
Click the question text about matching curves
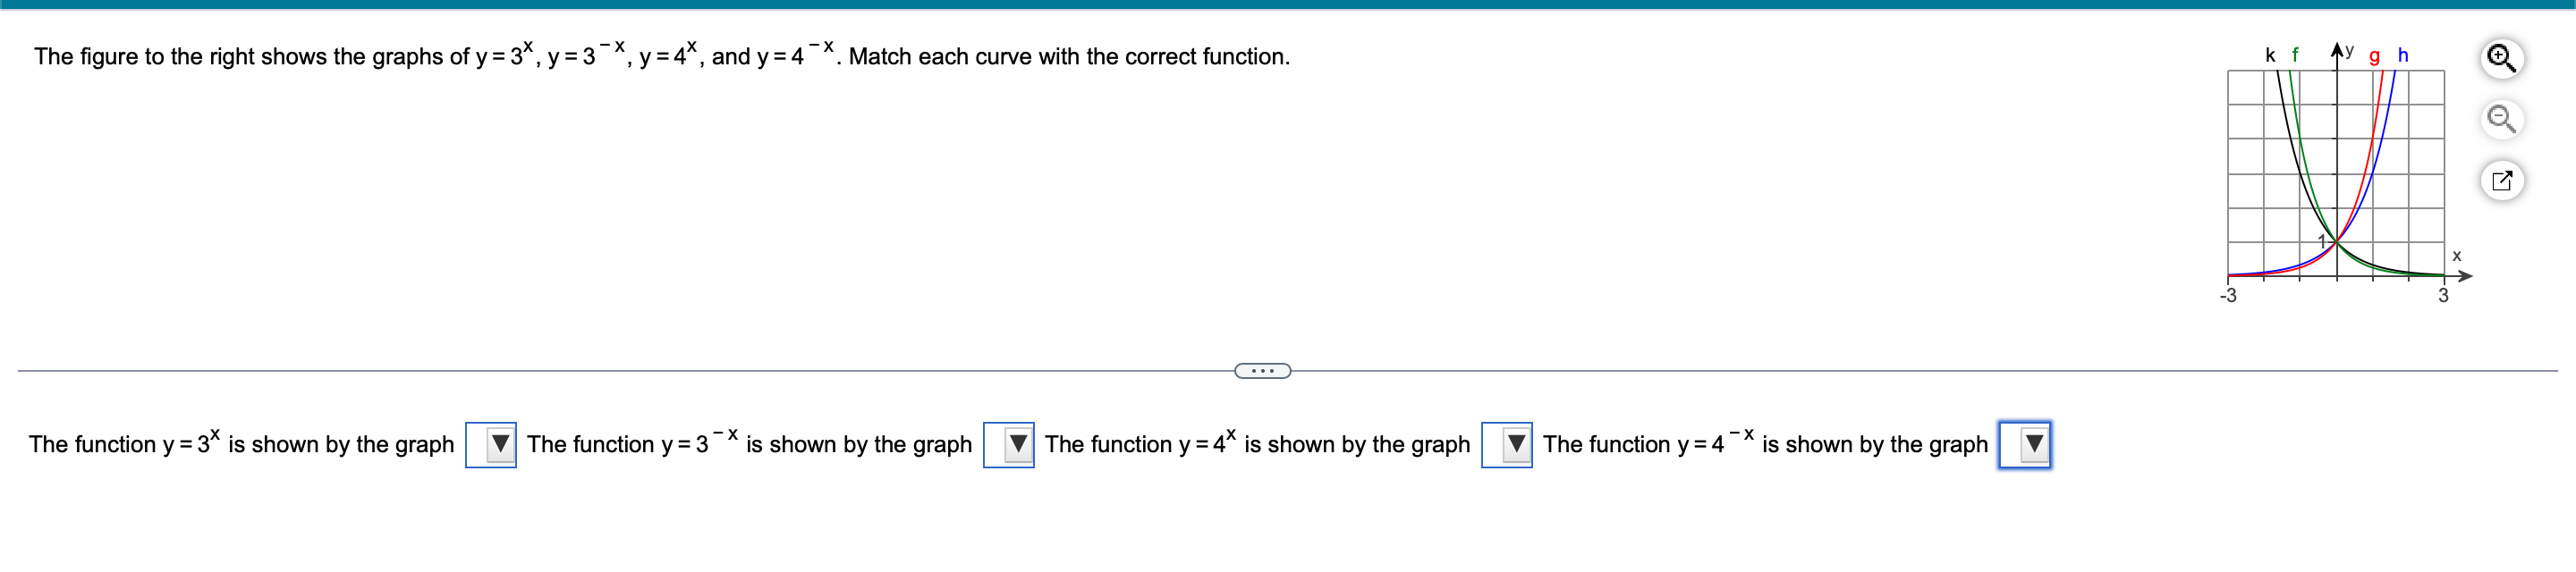pyautogui.click(x=660, y=57)
